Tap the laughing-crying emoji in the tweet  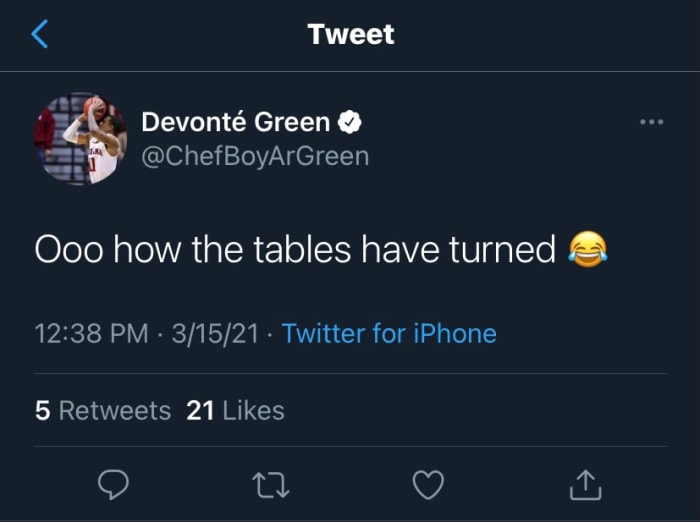[x=590, y=249]
